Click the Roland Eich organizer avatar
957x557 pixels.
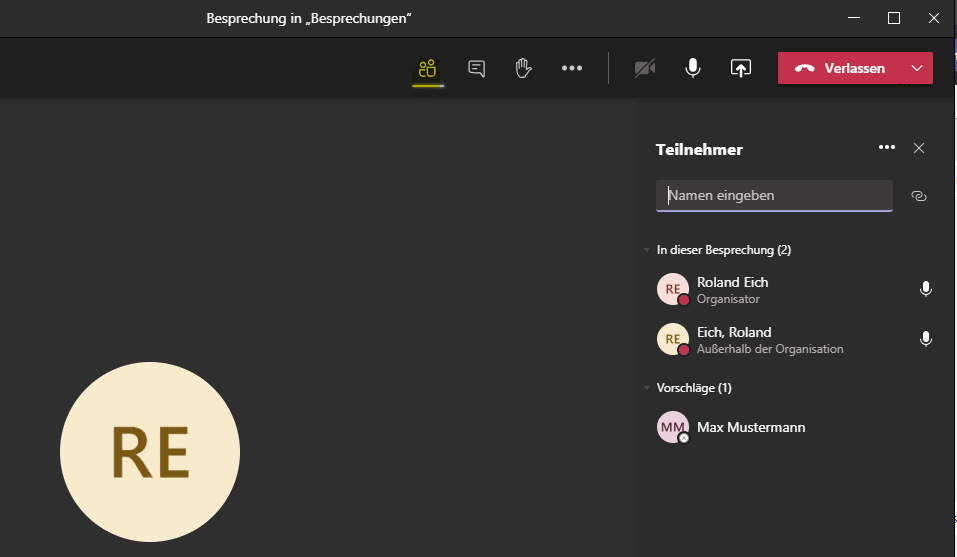click(x=673, y=289)
